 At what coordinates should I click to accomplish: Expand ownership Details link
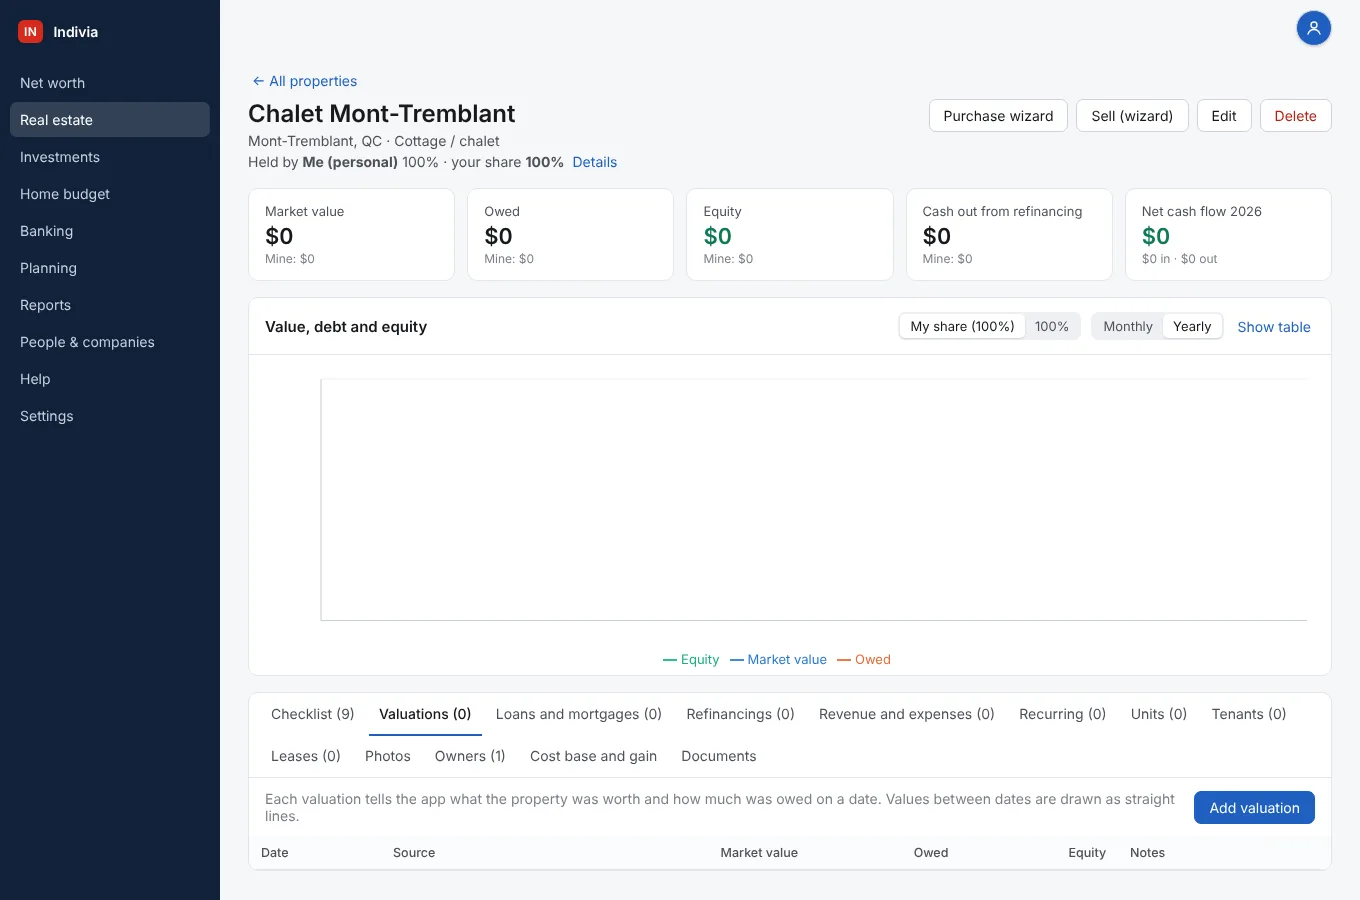click(594, 162)
